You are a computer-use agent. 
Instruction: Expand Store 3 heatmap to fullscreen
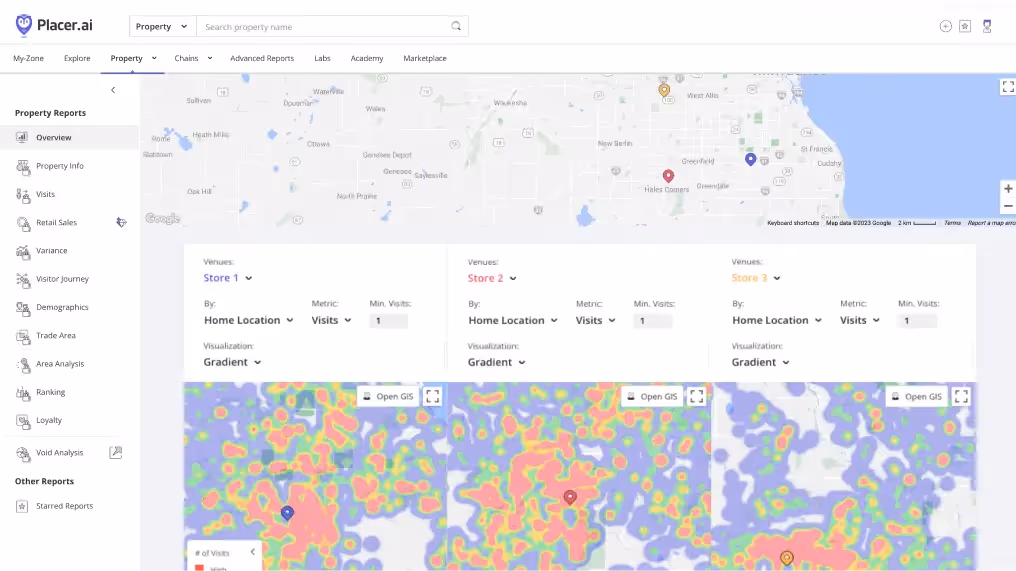[x=961, y=396]
